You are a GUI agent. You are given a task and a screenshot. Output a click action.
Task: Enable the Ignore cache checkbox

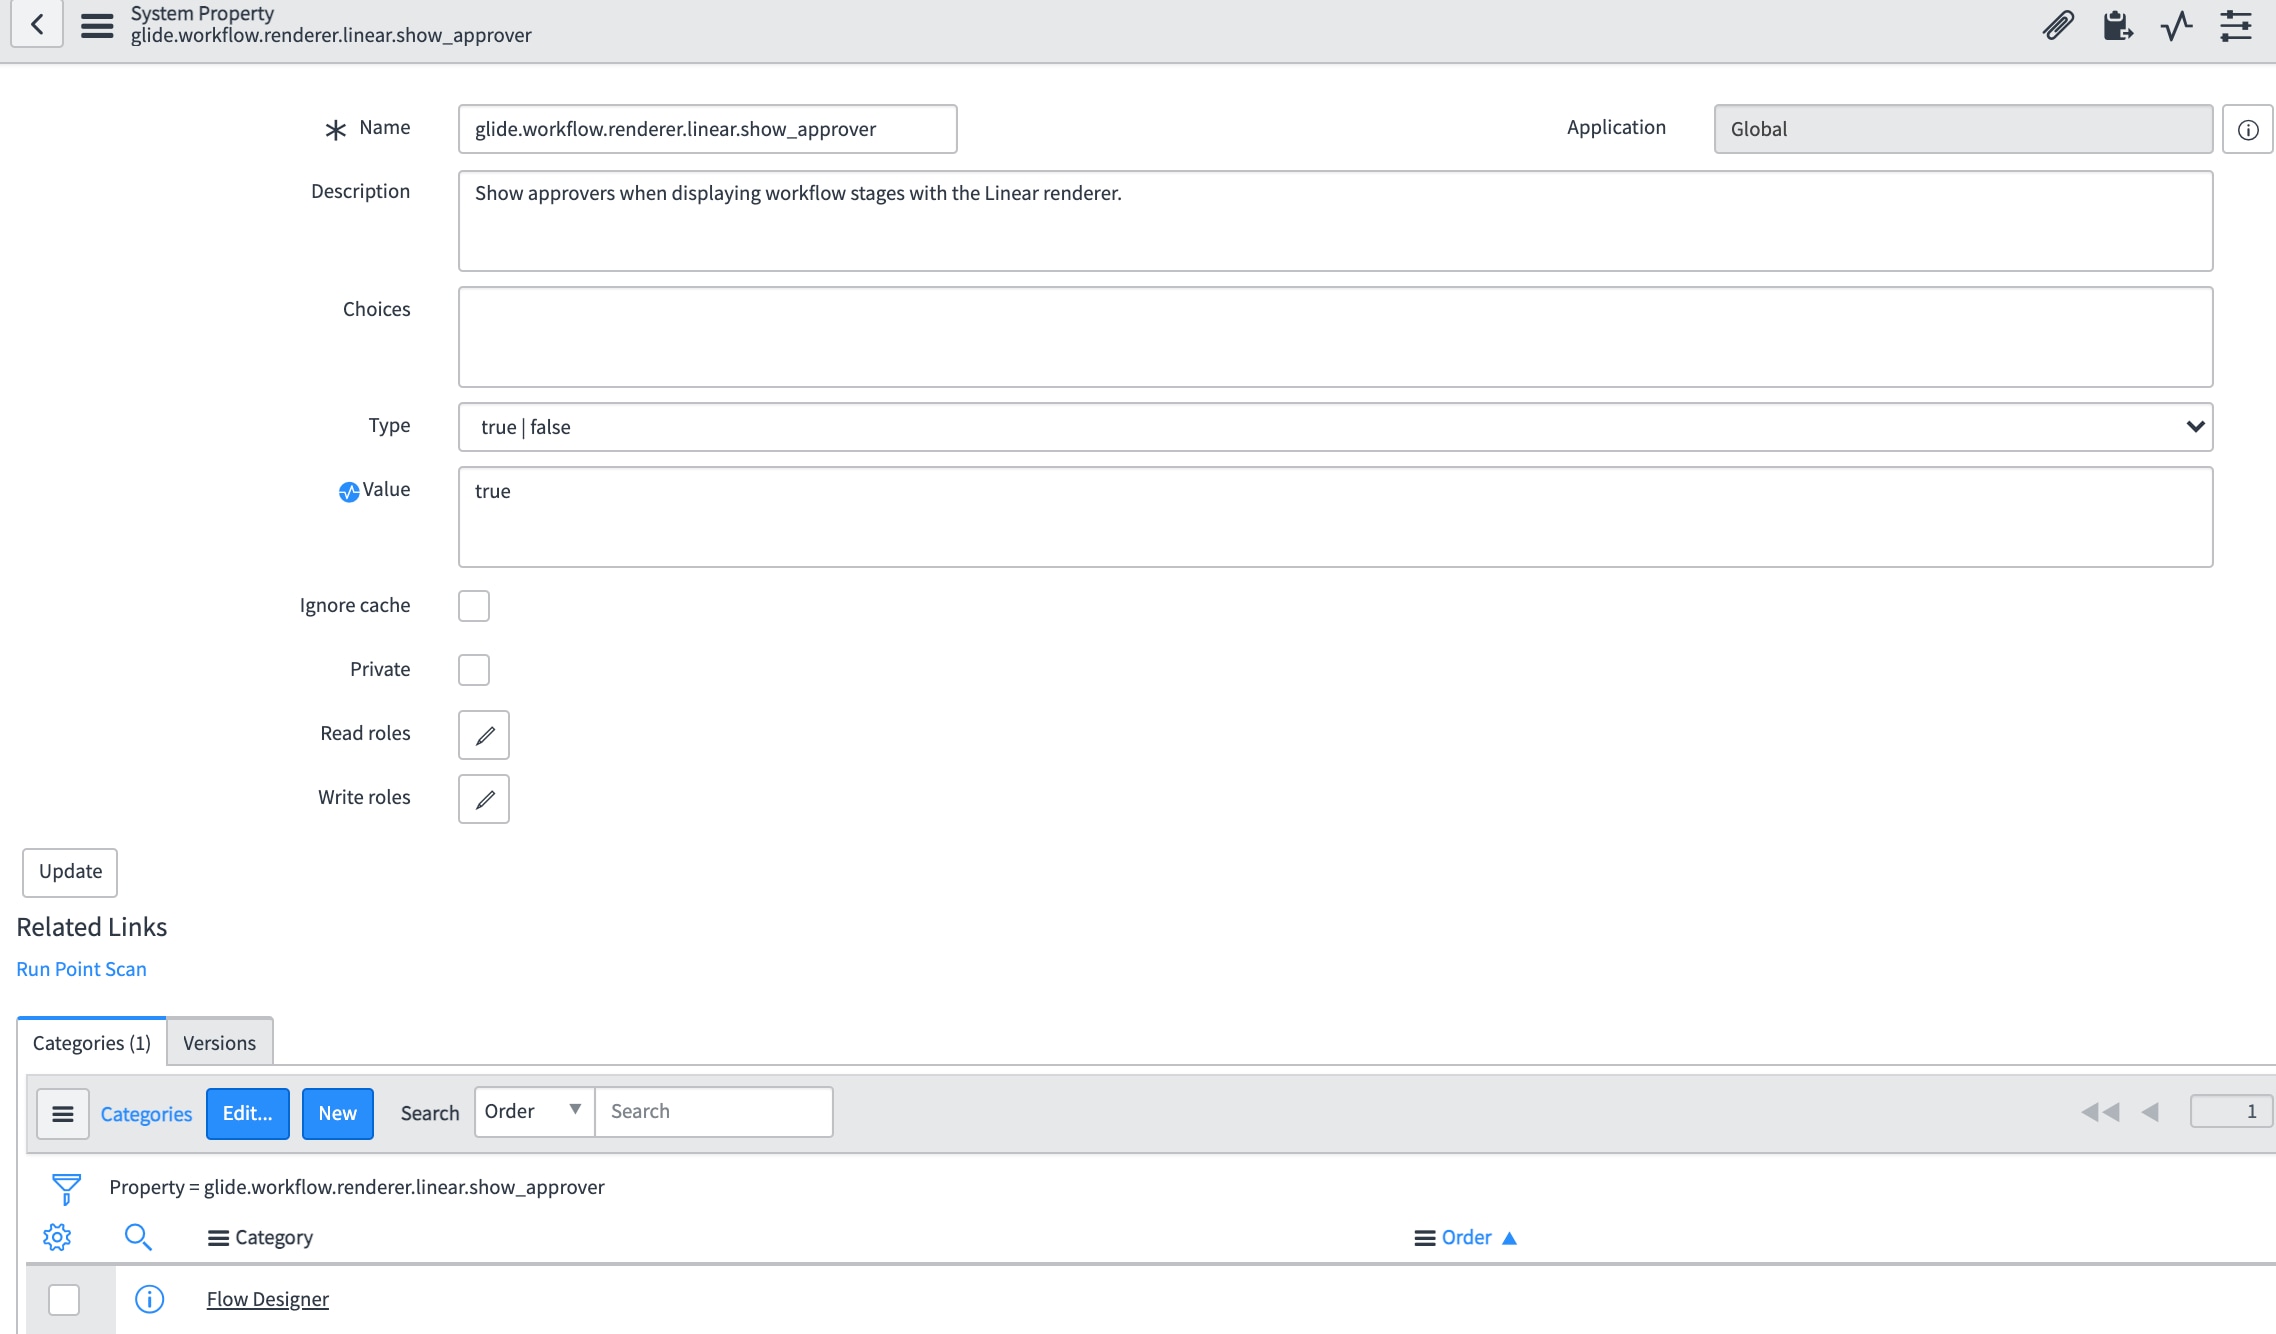[x=474, y=606]
